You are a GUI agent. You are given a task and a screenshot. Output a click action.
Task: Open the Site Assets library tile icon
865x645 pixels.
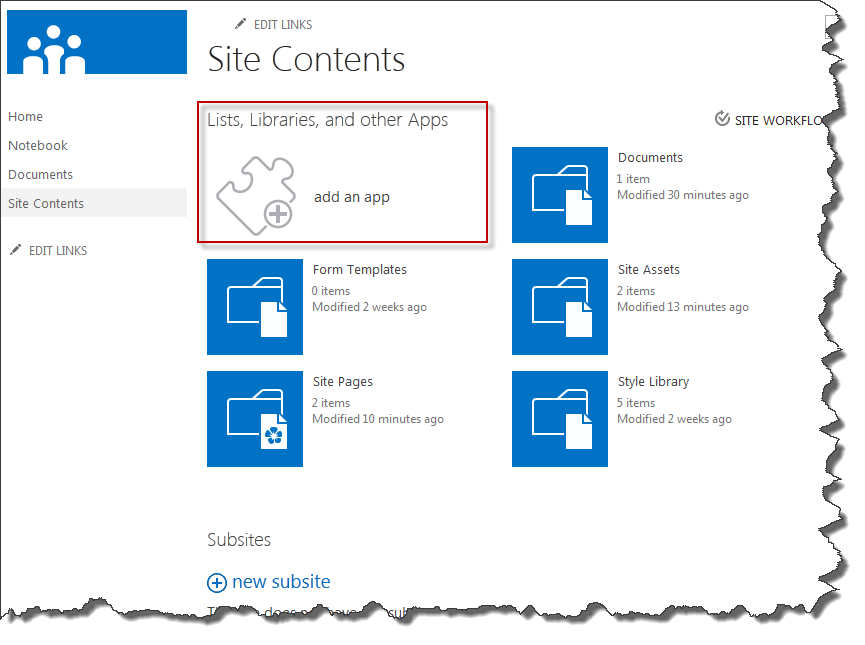559,307
